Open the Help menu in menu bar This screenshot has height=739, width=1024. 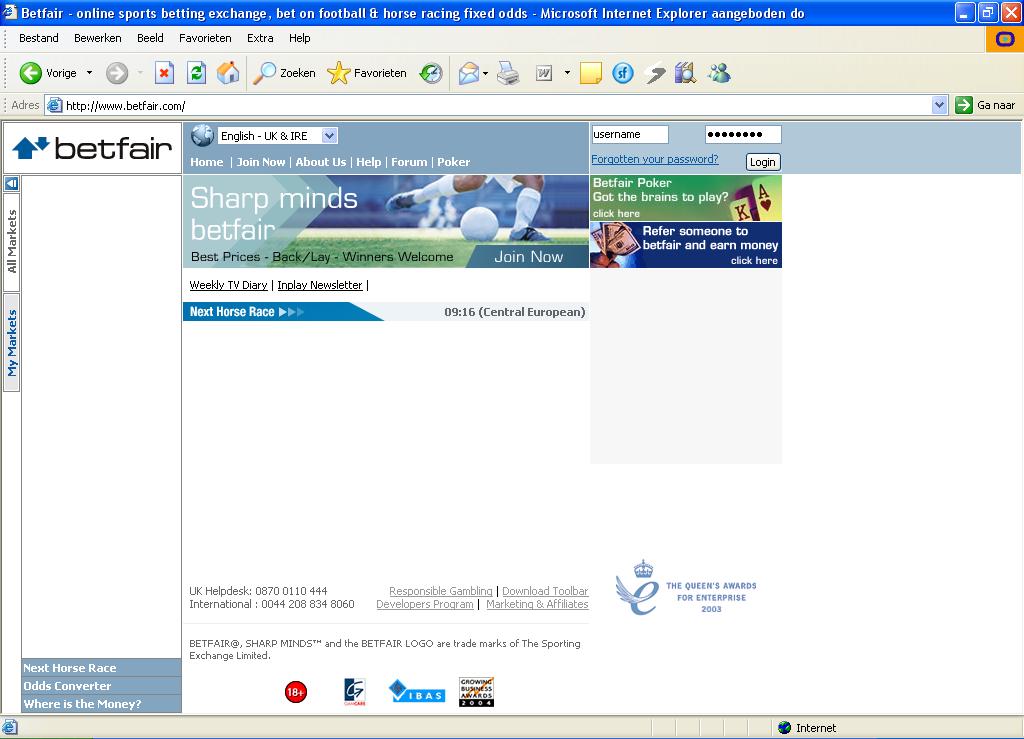[300, 38]
